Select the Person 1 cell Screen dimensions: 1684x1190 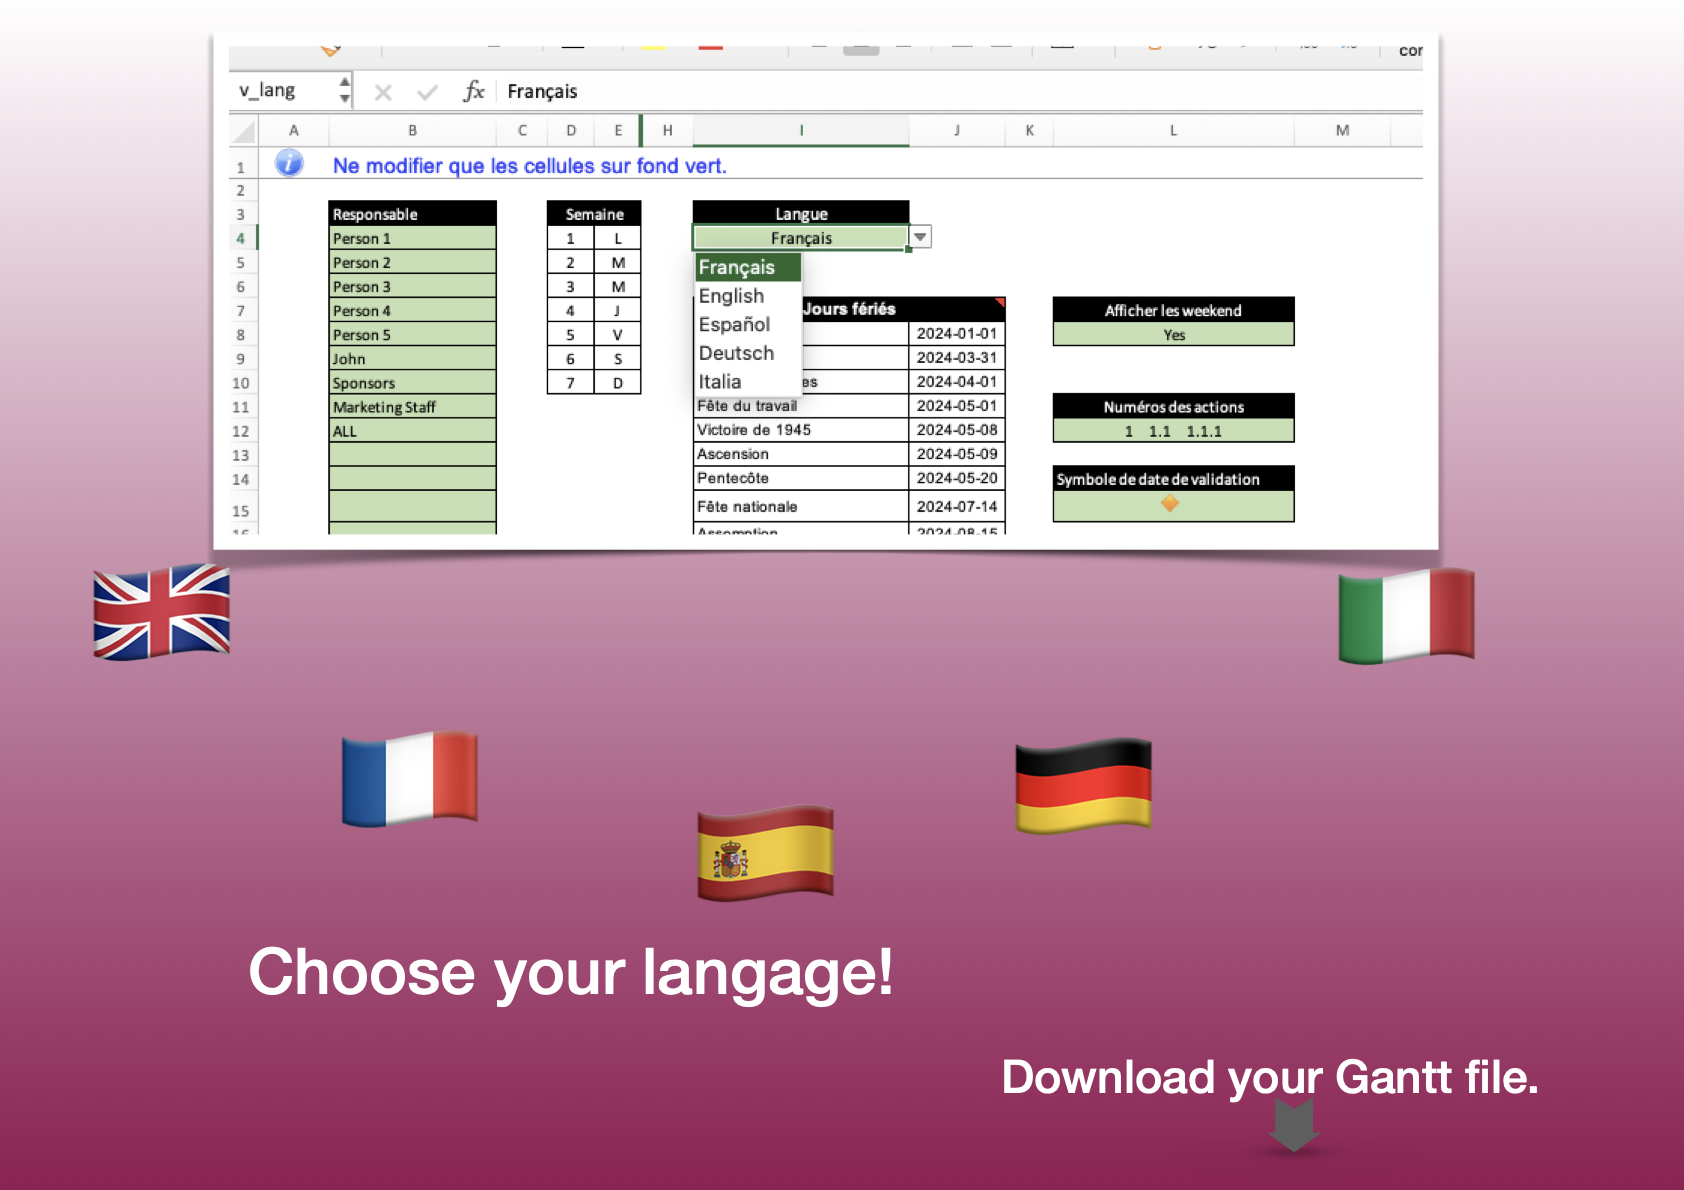point(411,238)
